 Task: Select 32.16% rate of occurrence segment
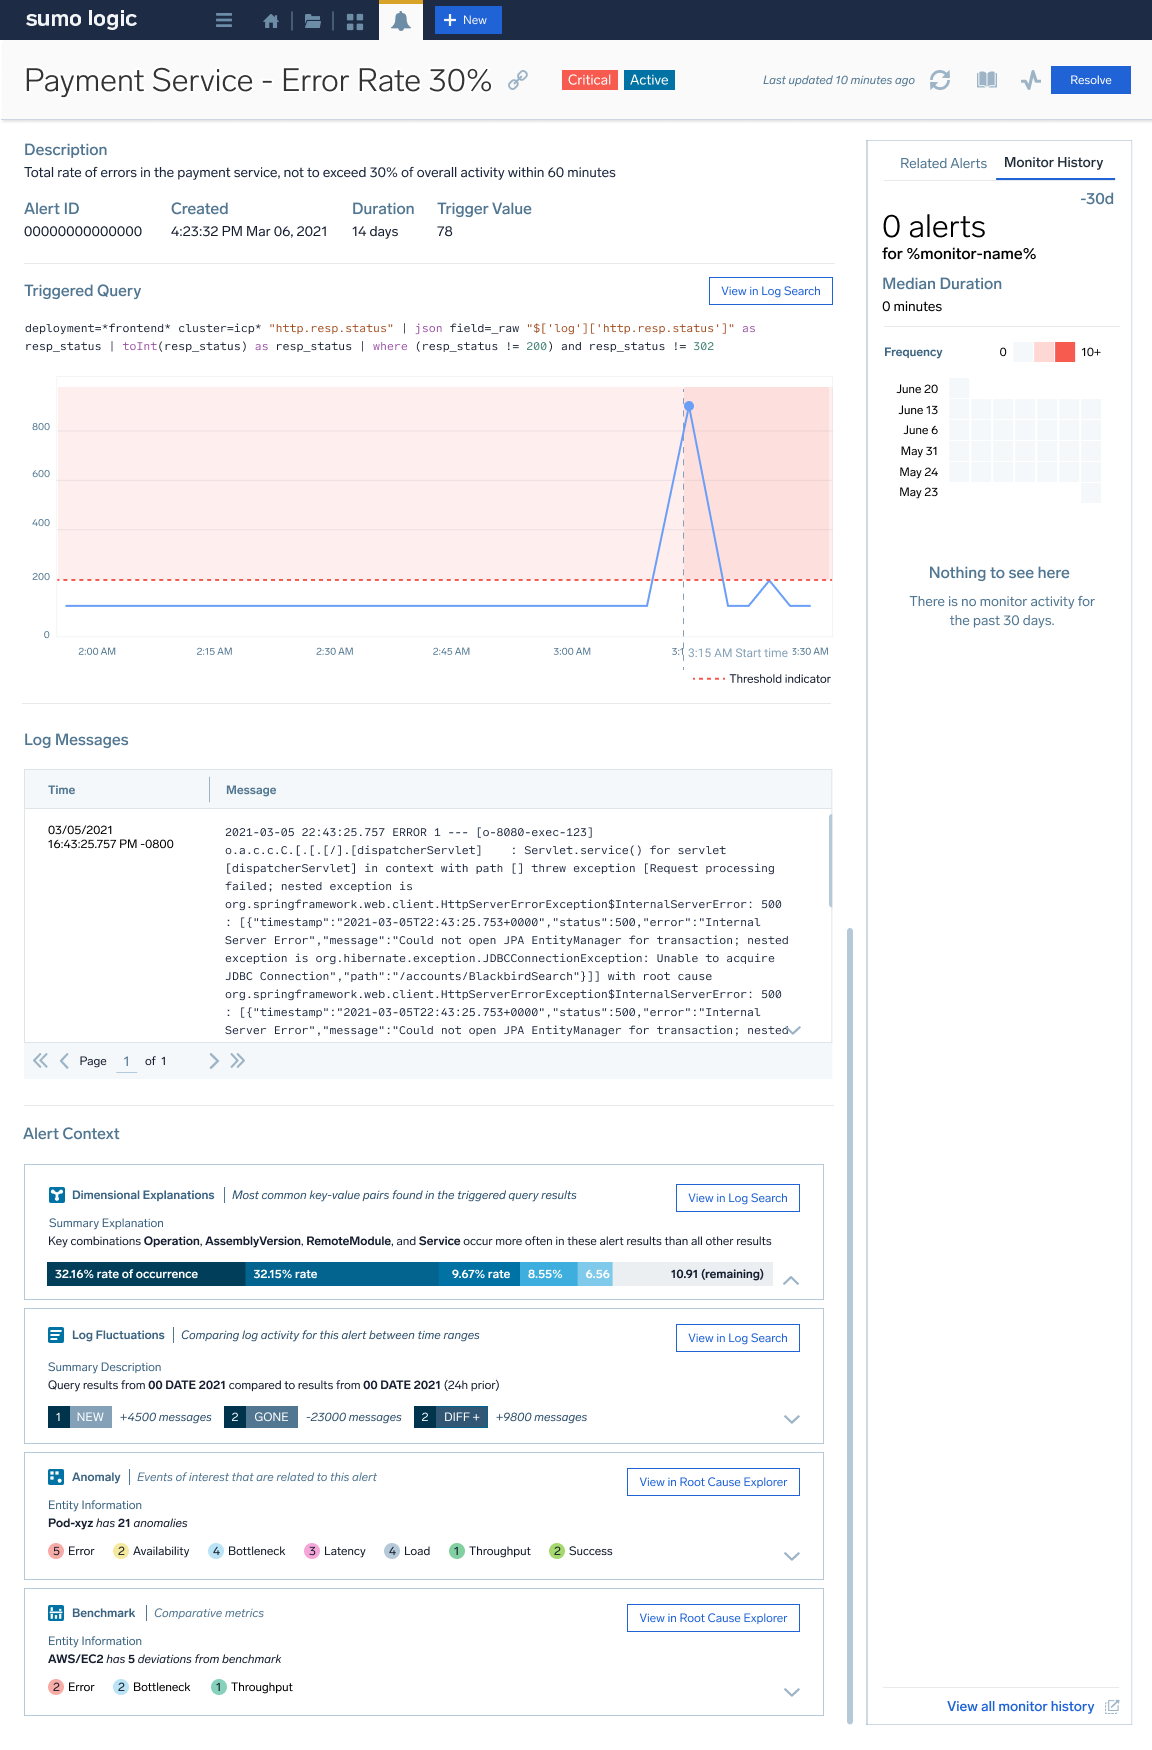coord(146,1274)
